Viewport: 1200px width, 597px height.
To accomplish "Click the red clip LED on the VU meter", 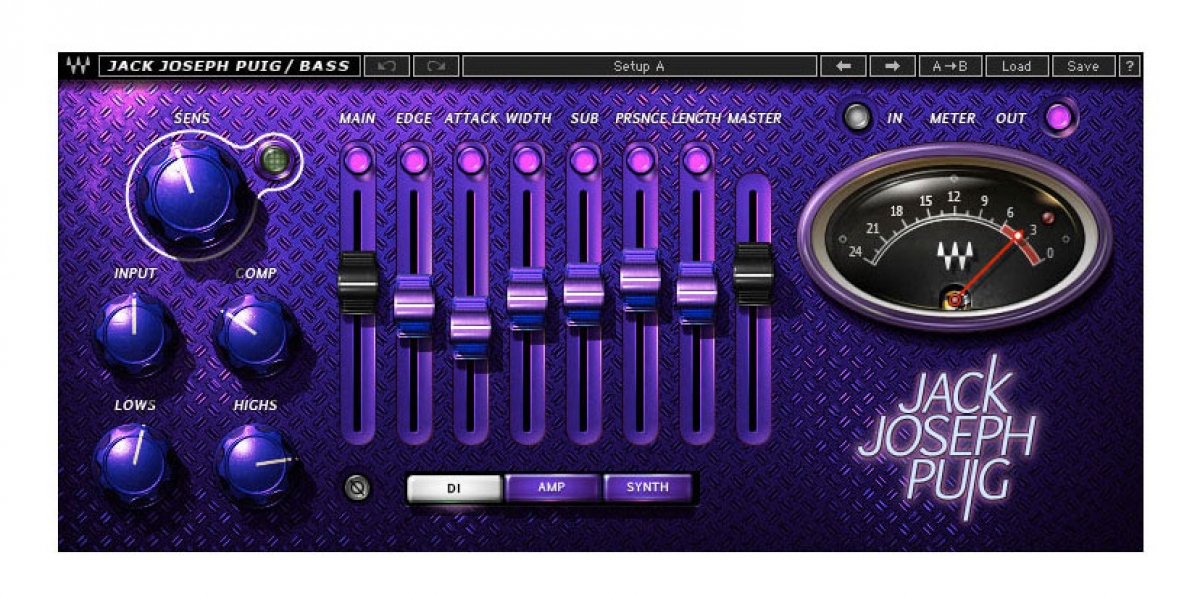I will tap(1048, 217).
